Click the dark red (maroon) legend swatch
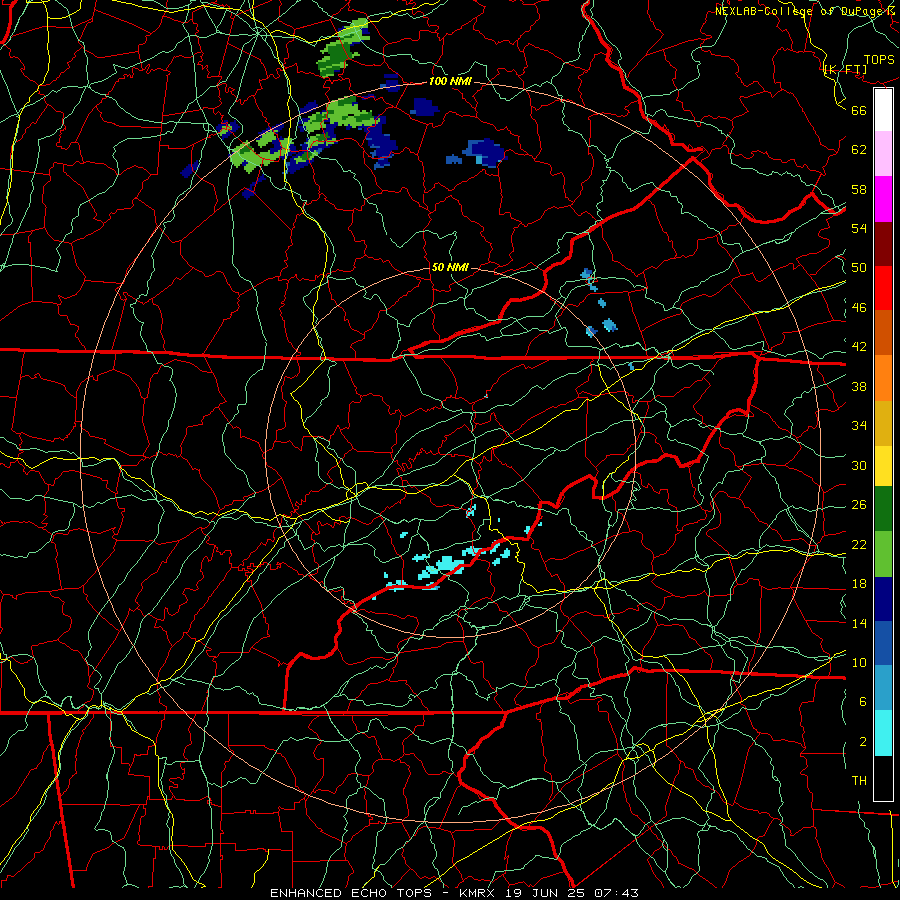This screenshot has width=900, height=900. click(883, 244)
